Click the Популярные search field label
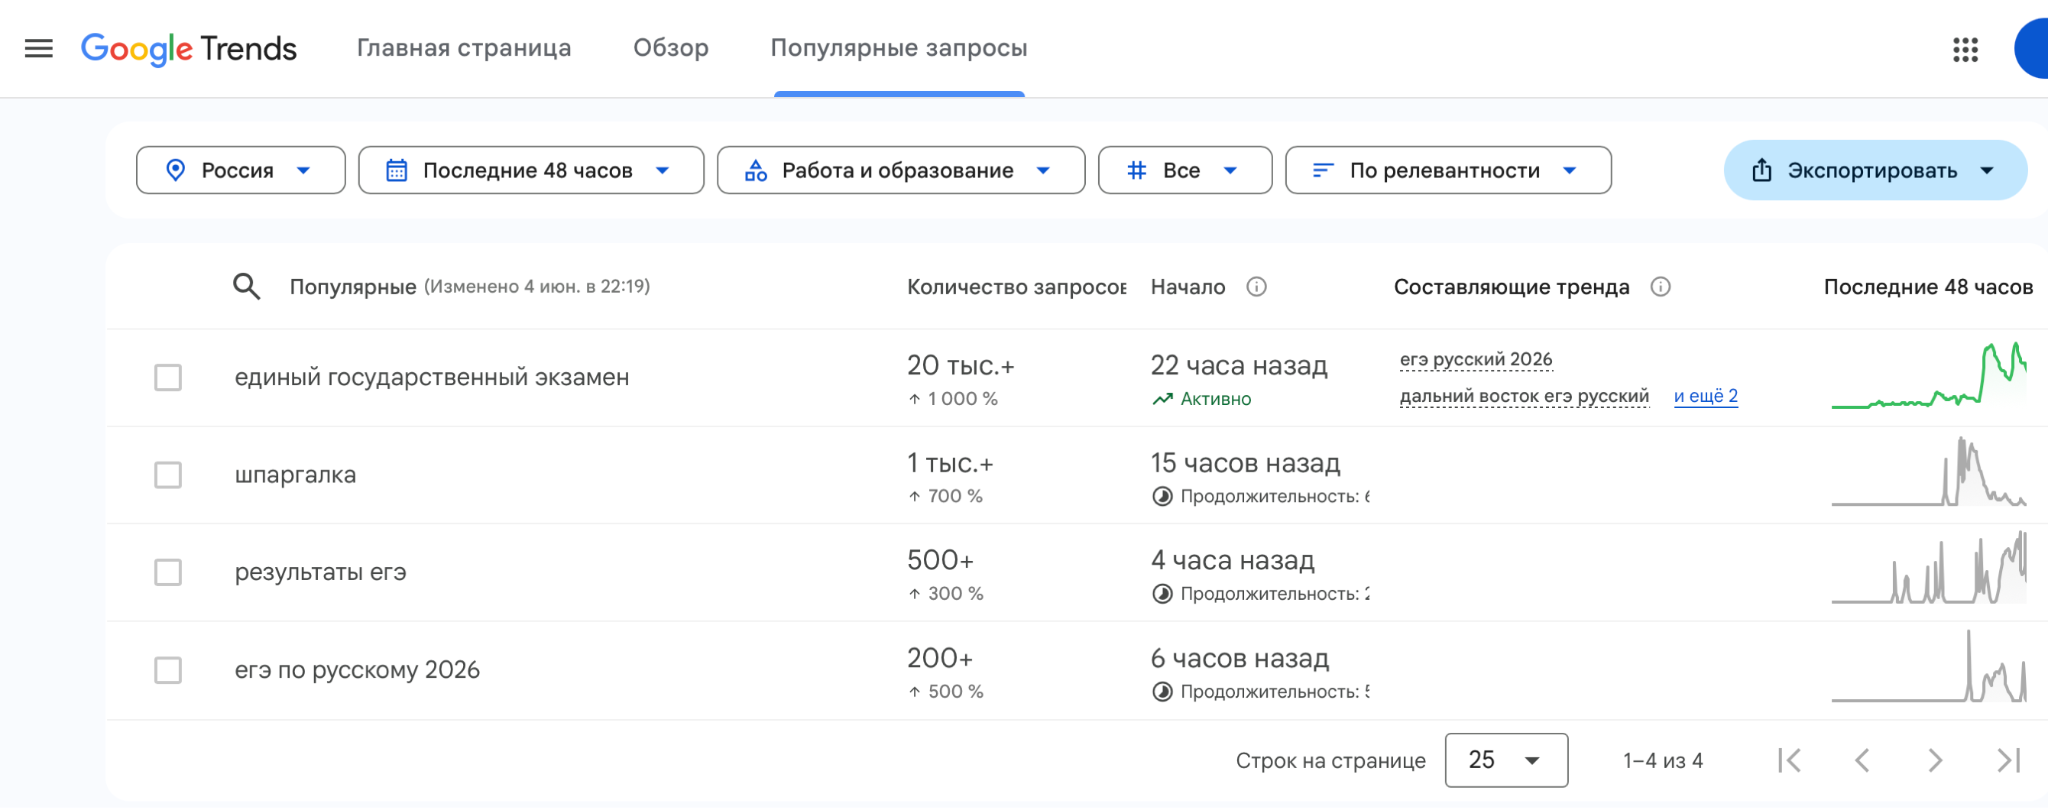Viewport: 2048px width, 808px height. coord(353,287)
